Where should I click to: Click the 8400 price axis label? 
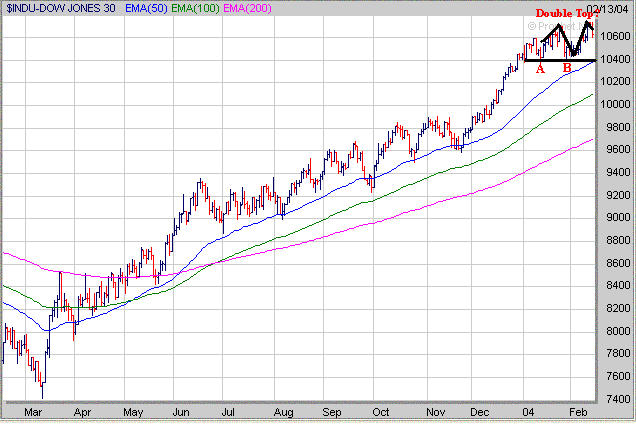[619, 285]
